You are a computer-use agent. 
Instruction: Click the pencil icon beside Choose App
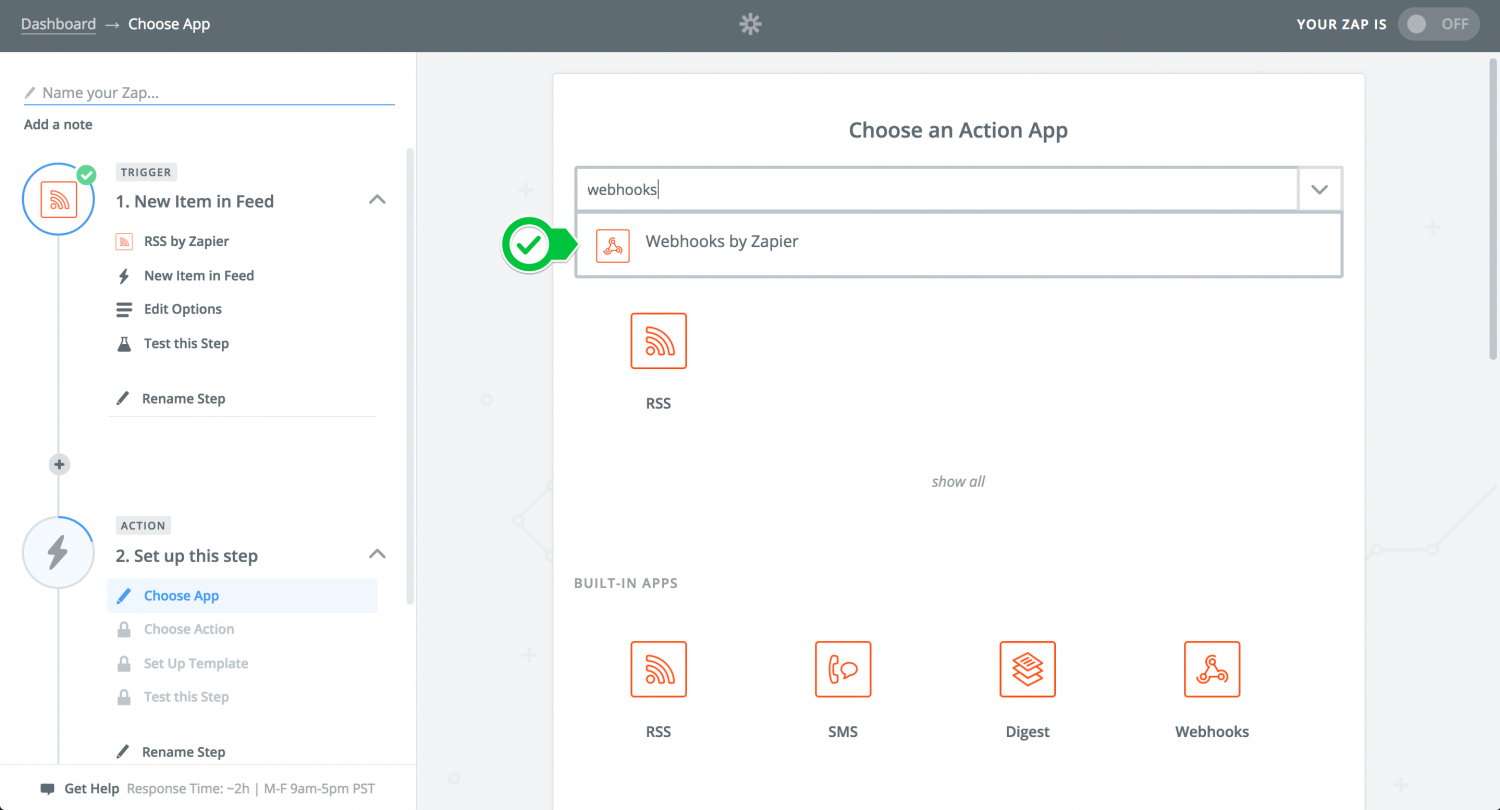point(124,596)
